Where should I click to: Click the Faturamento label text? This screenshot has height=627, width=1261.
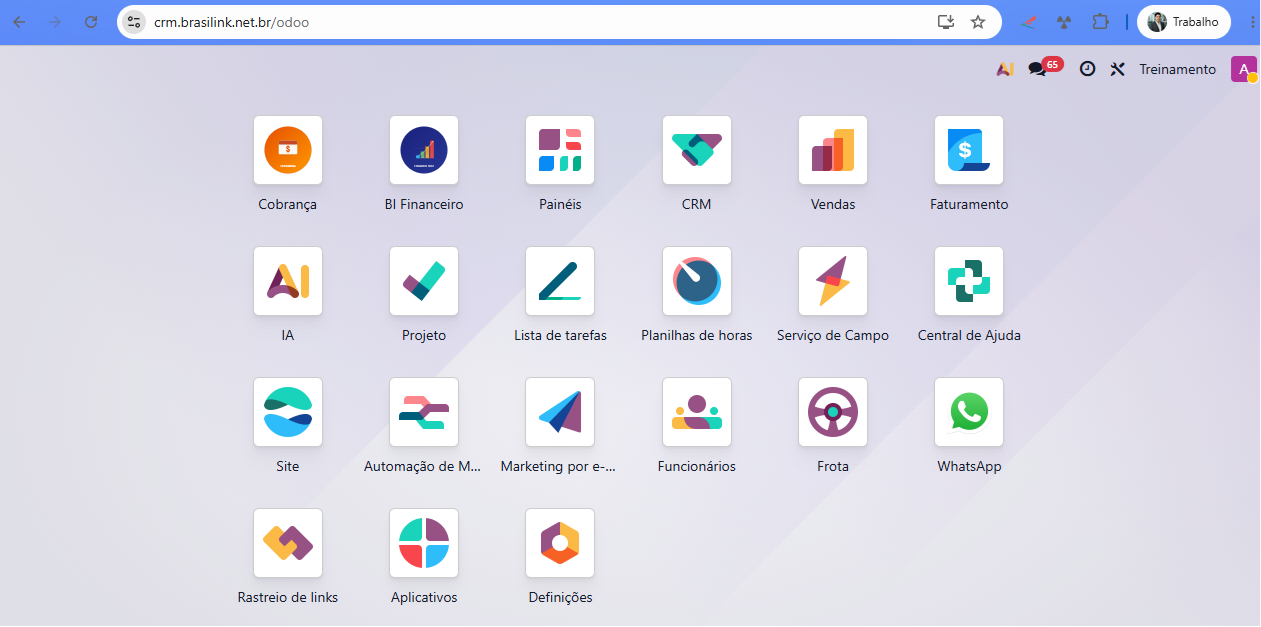[x=969, y=204]
